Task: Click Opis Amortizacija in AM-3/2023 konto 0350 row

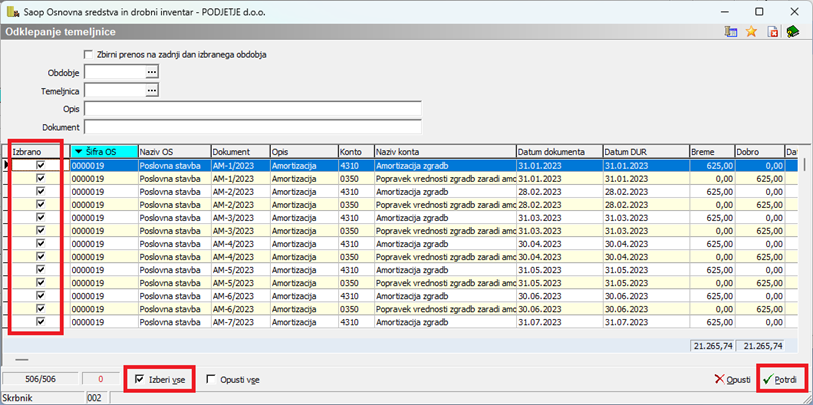Action: tap(304, 230)
